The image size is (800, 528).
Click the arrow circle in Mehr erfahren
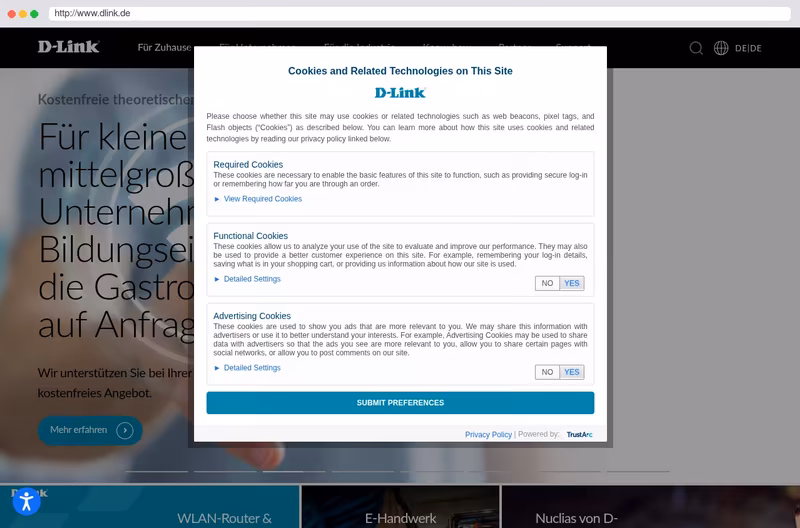[124, 431]
